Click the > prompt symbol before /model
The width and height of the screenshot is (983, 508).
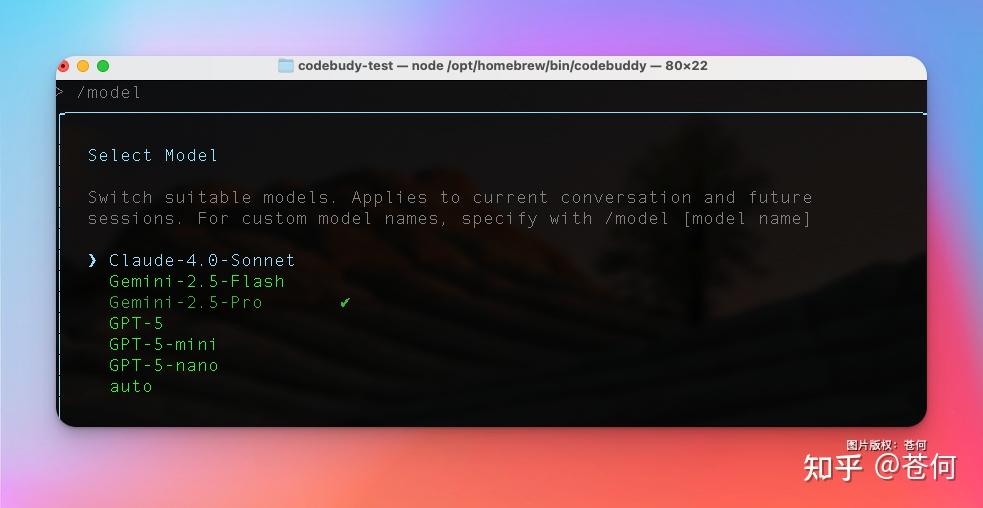click(61, 92)
